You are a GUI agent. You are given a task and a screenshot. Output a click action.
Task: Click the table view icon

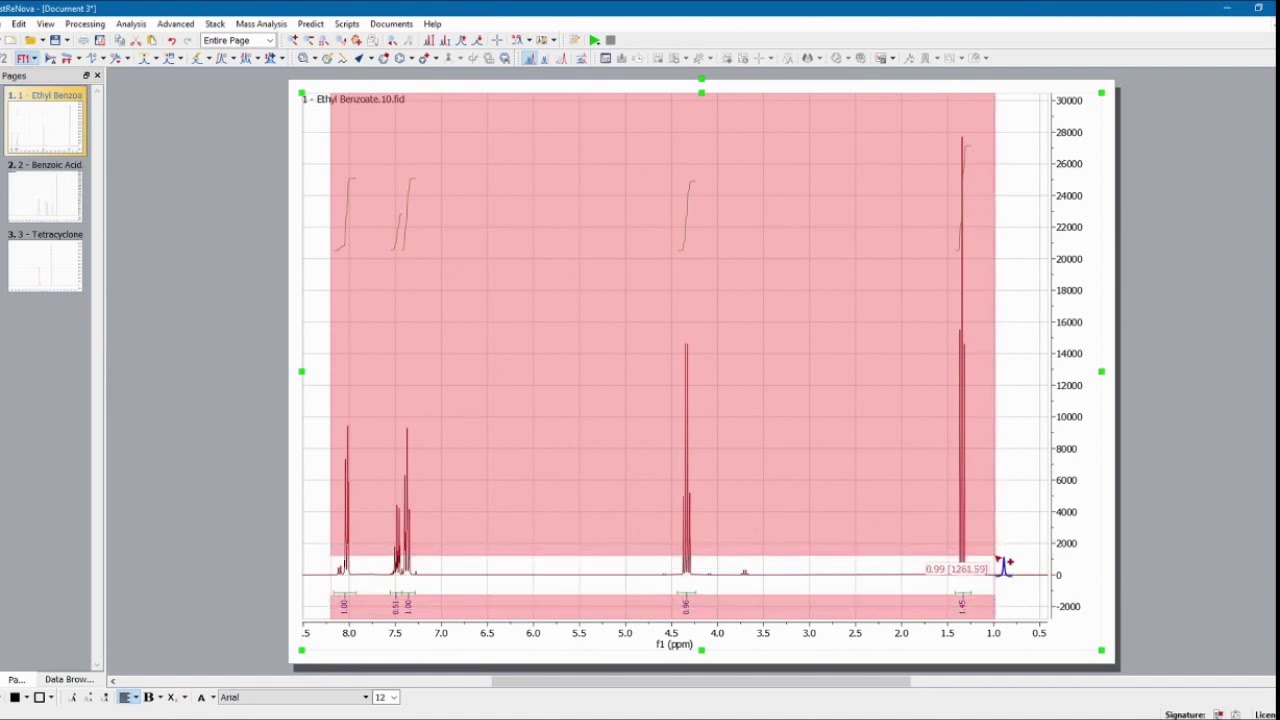tap(605, 58)
